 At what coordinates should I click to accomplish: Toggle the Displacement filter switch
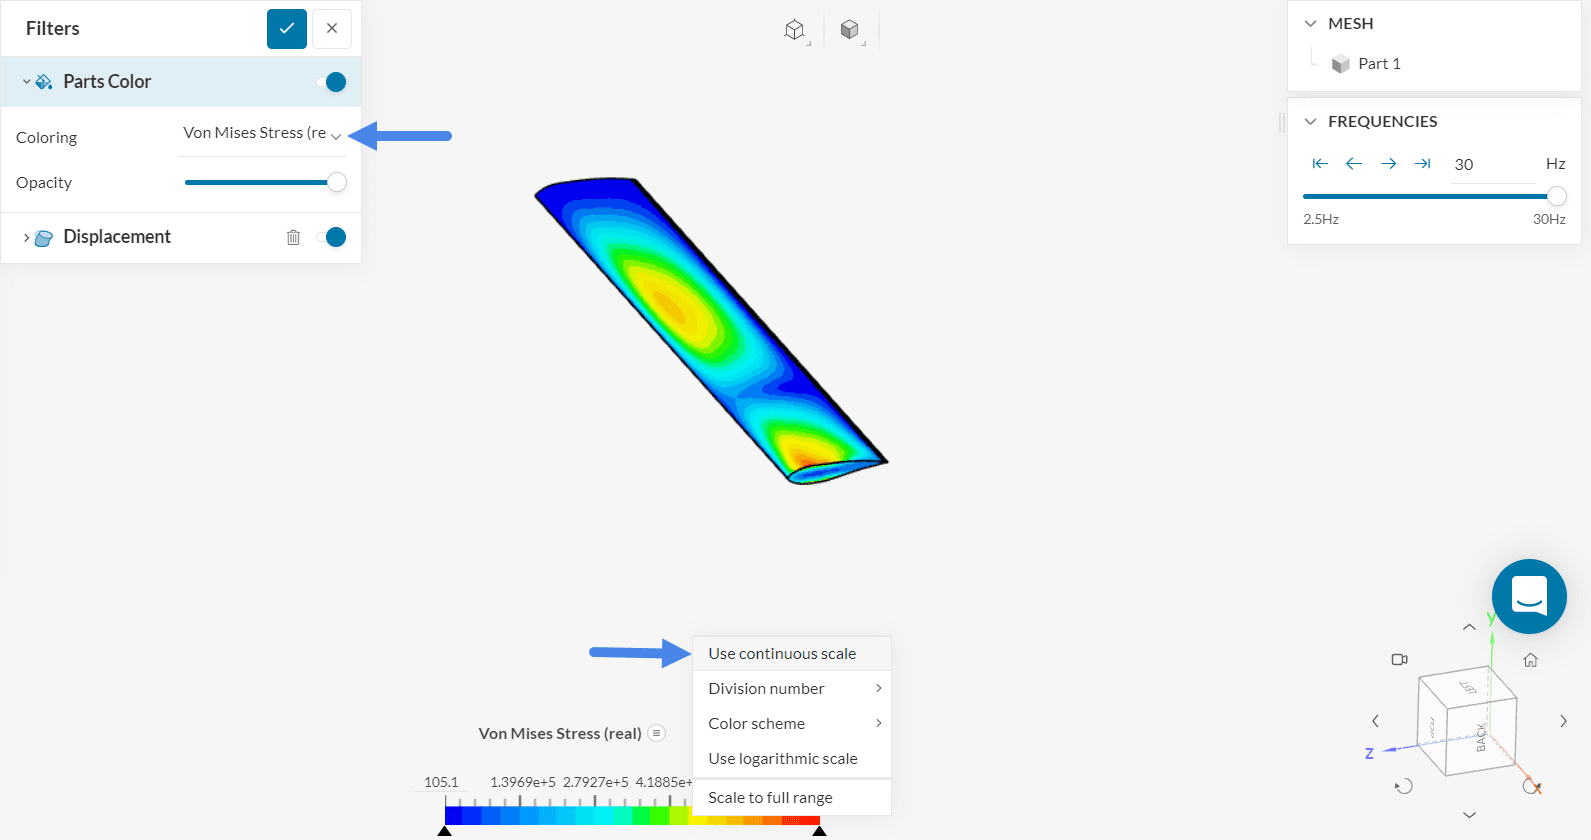[x=334, y=237]
